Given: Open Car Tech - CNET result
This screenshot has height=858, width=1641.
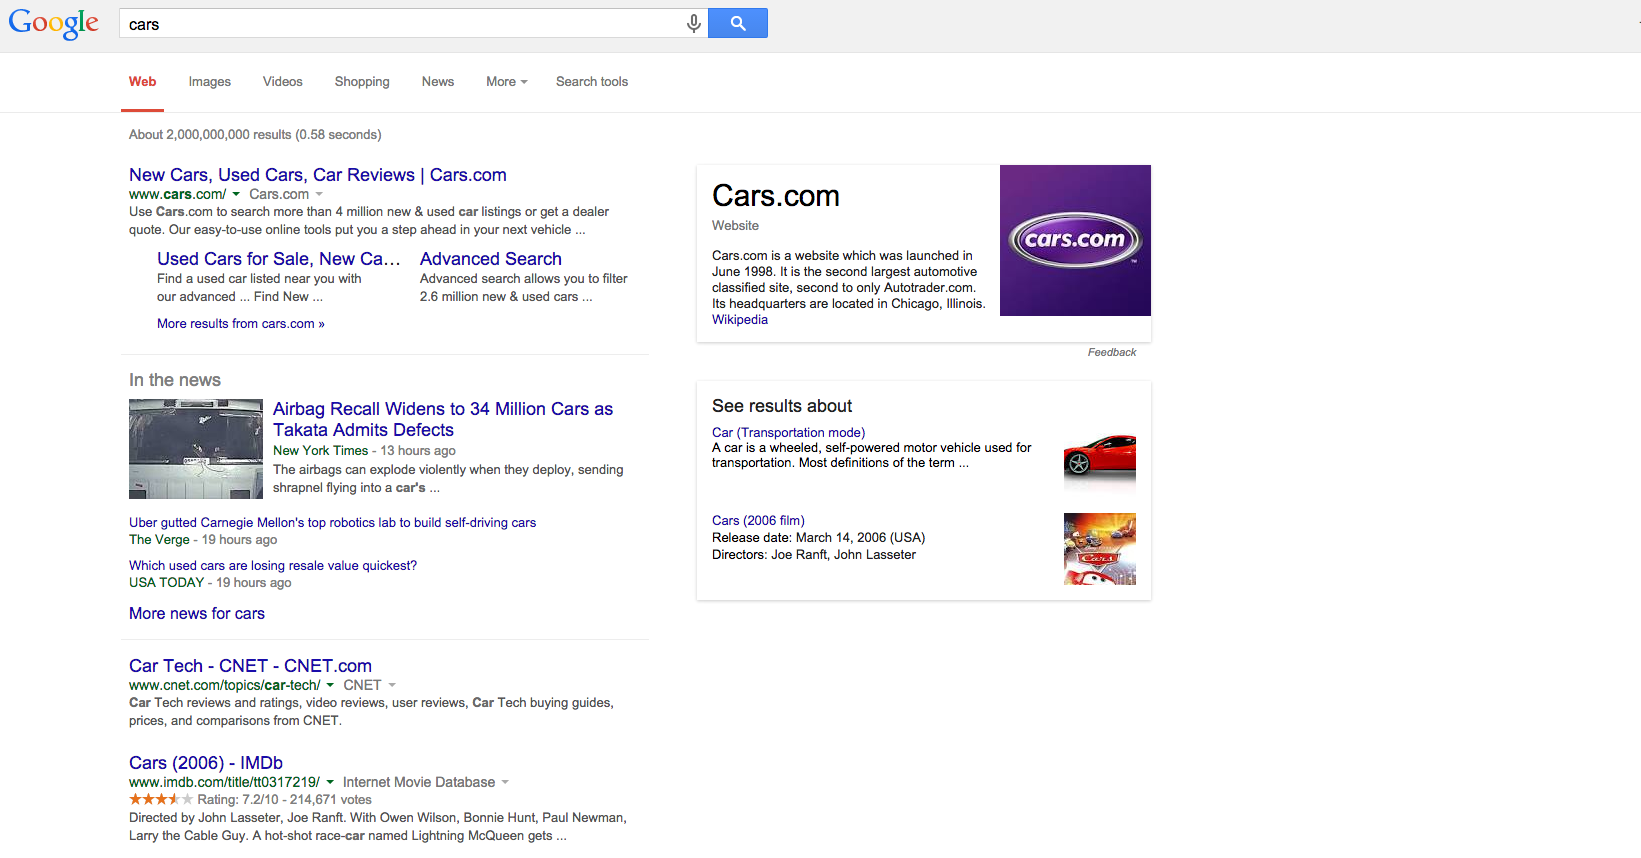Looking at the screenshot, I should tap(250, 666).
